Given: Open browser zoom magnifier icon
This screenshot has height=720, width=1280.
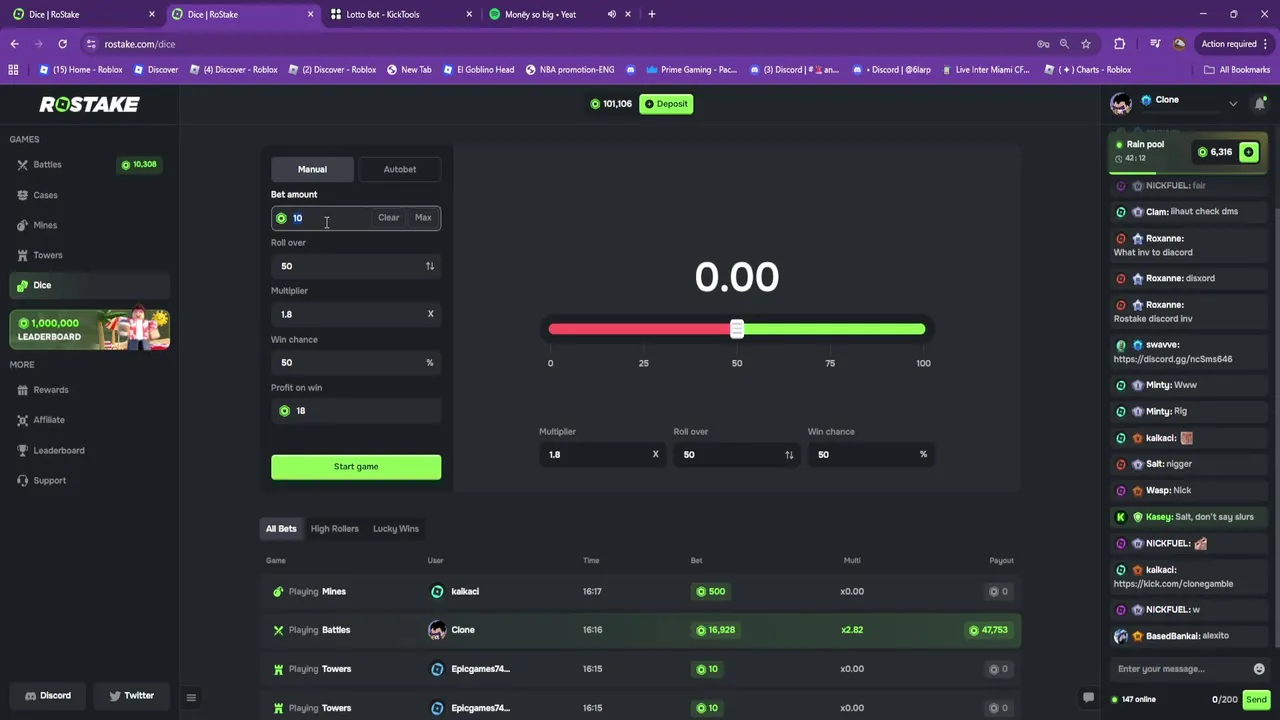Looking at the screenshot, I should click(1064, 44).
